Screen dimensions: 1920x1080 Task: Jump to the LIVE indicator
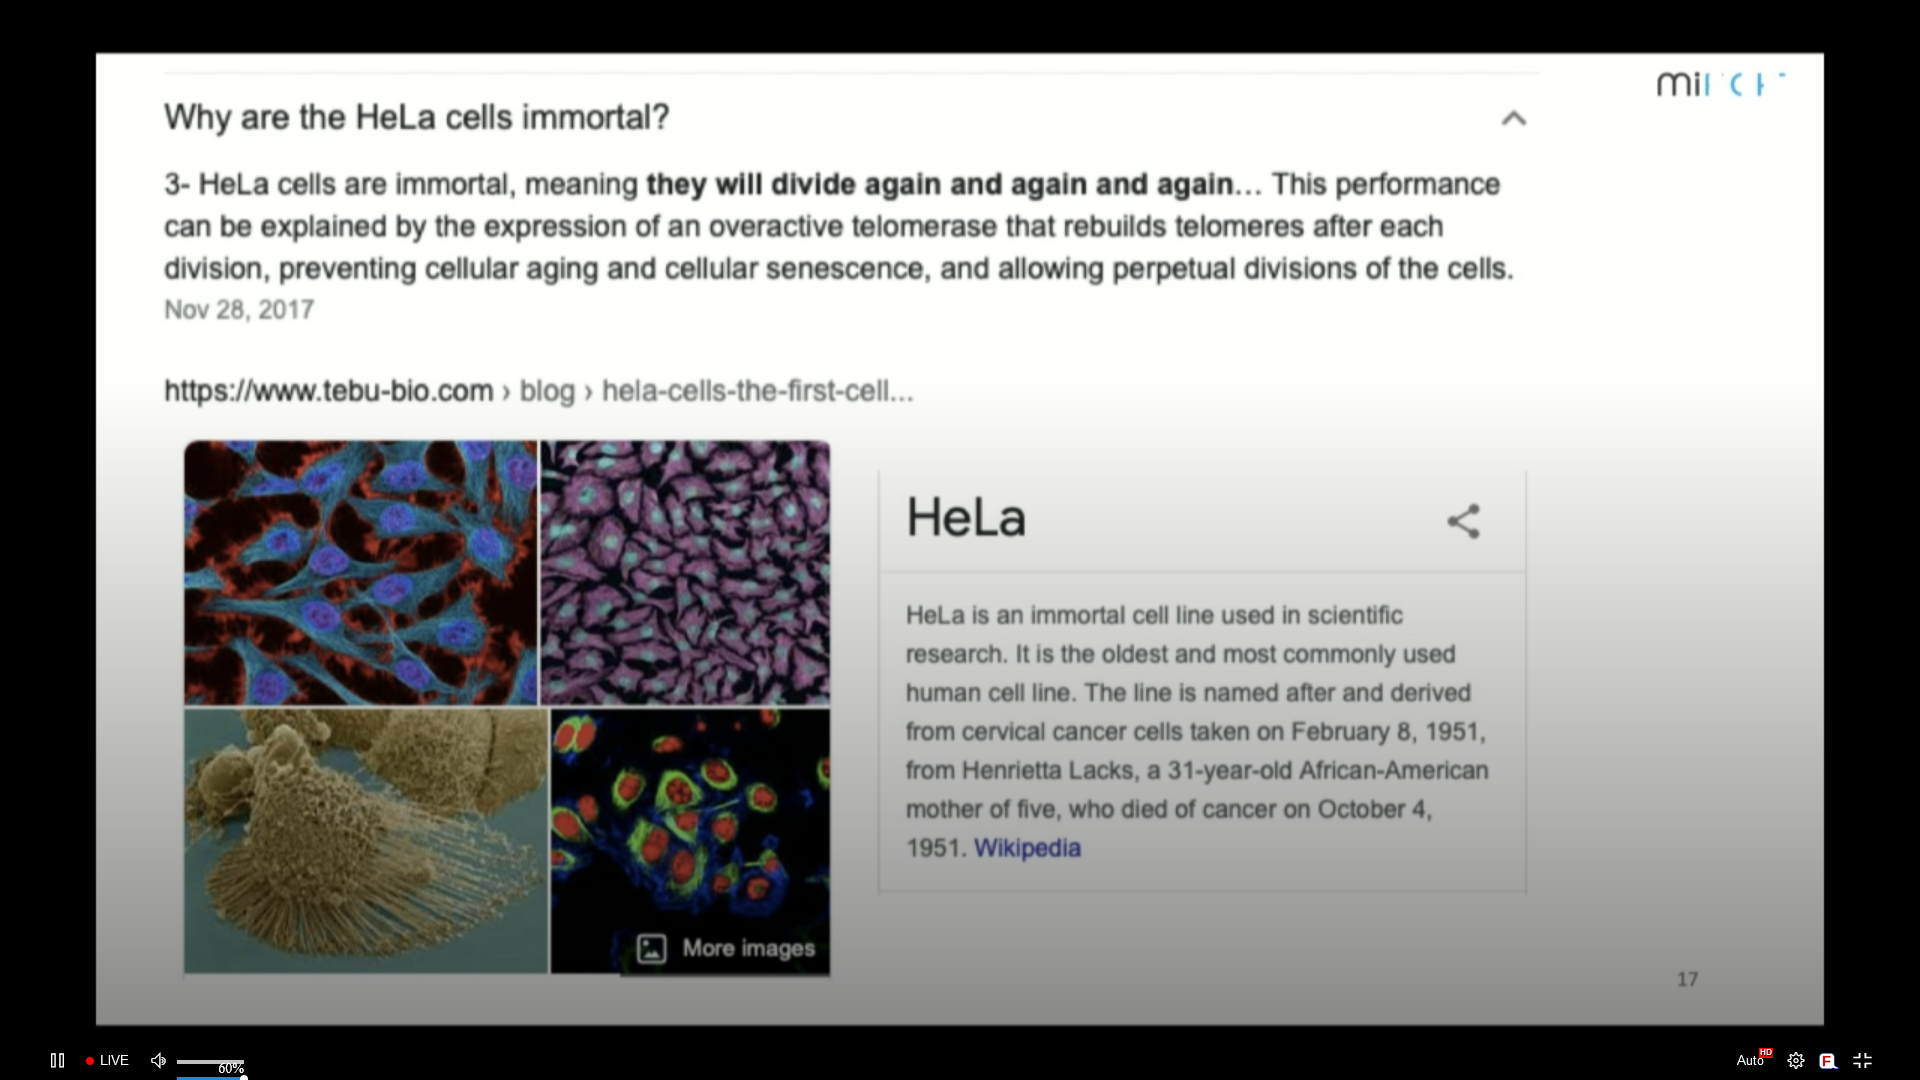107,1060
